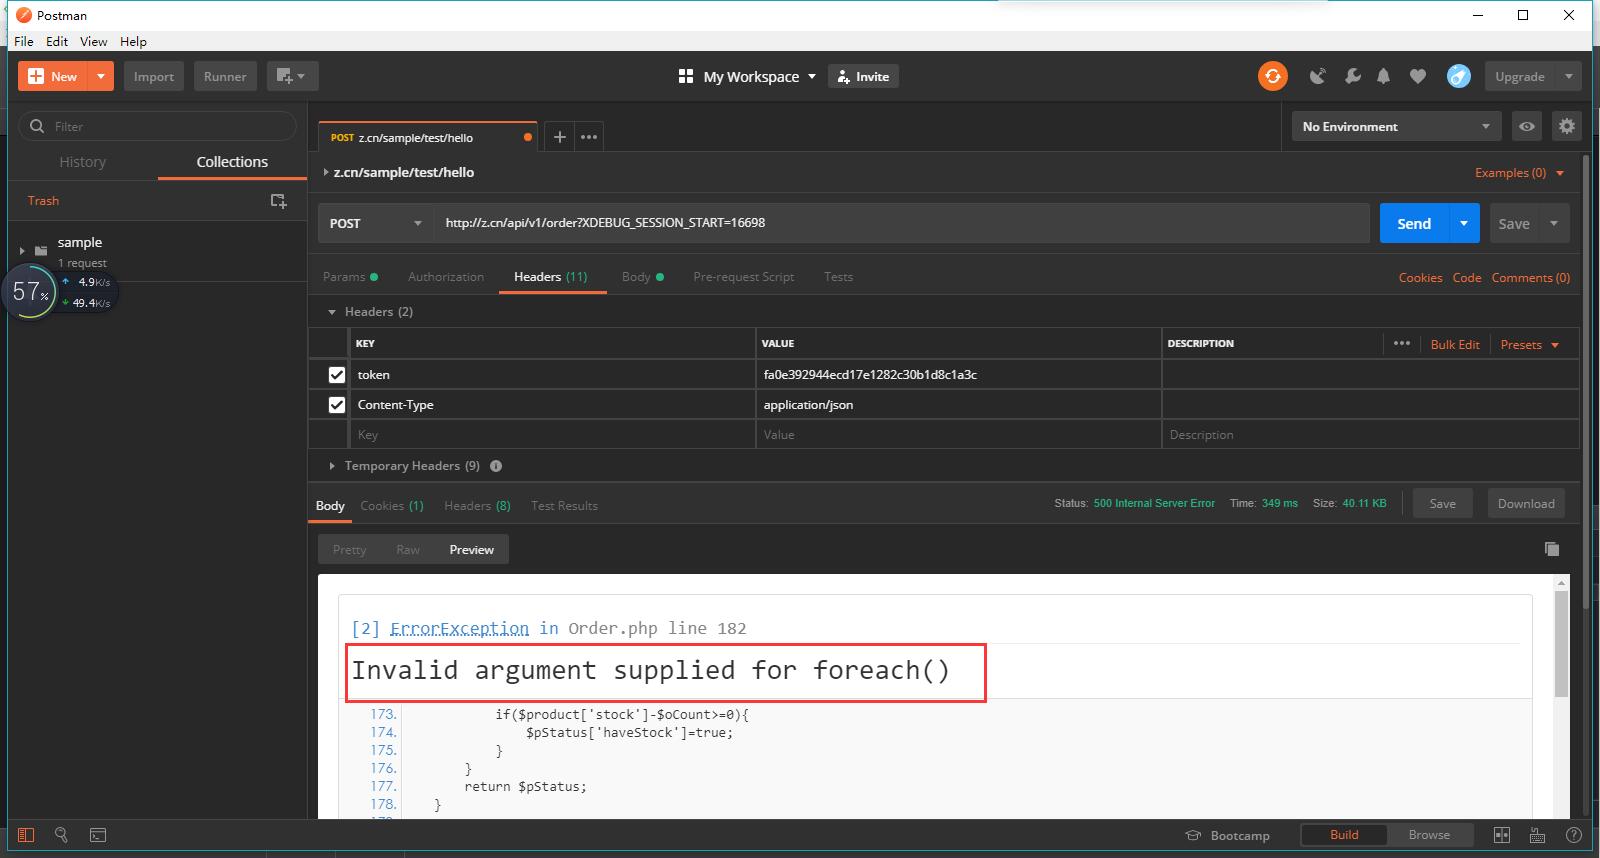The height and width of the screenshot is (858, 1600).
Task: Expand the sample collection
Action: coord(22,251)
